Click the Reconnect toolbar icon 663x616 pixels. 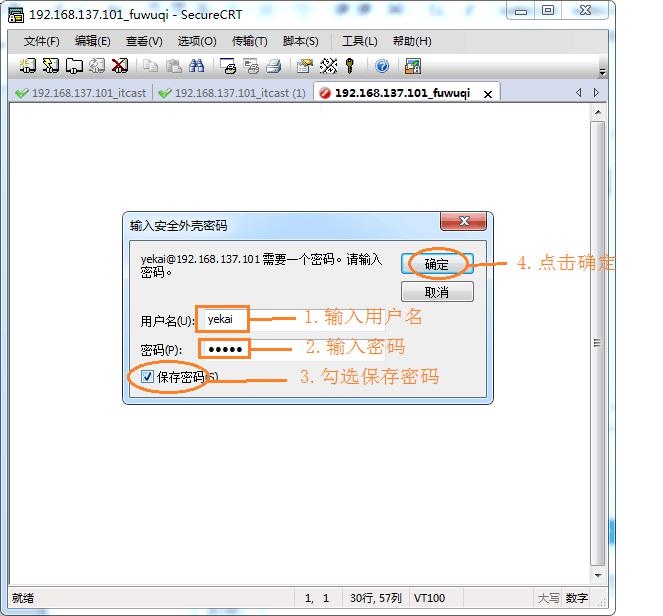(x=97, y=66)
